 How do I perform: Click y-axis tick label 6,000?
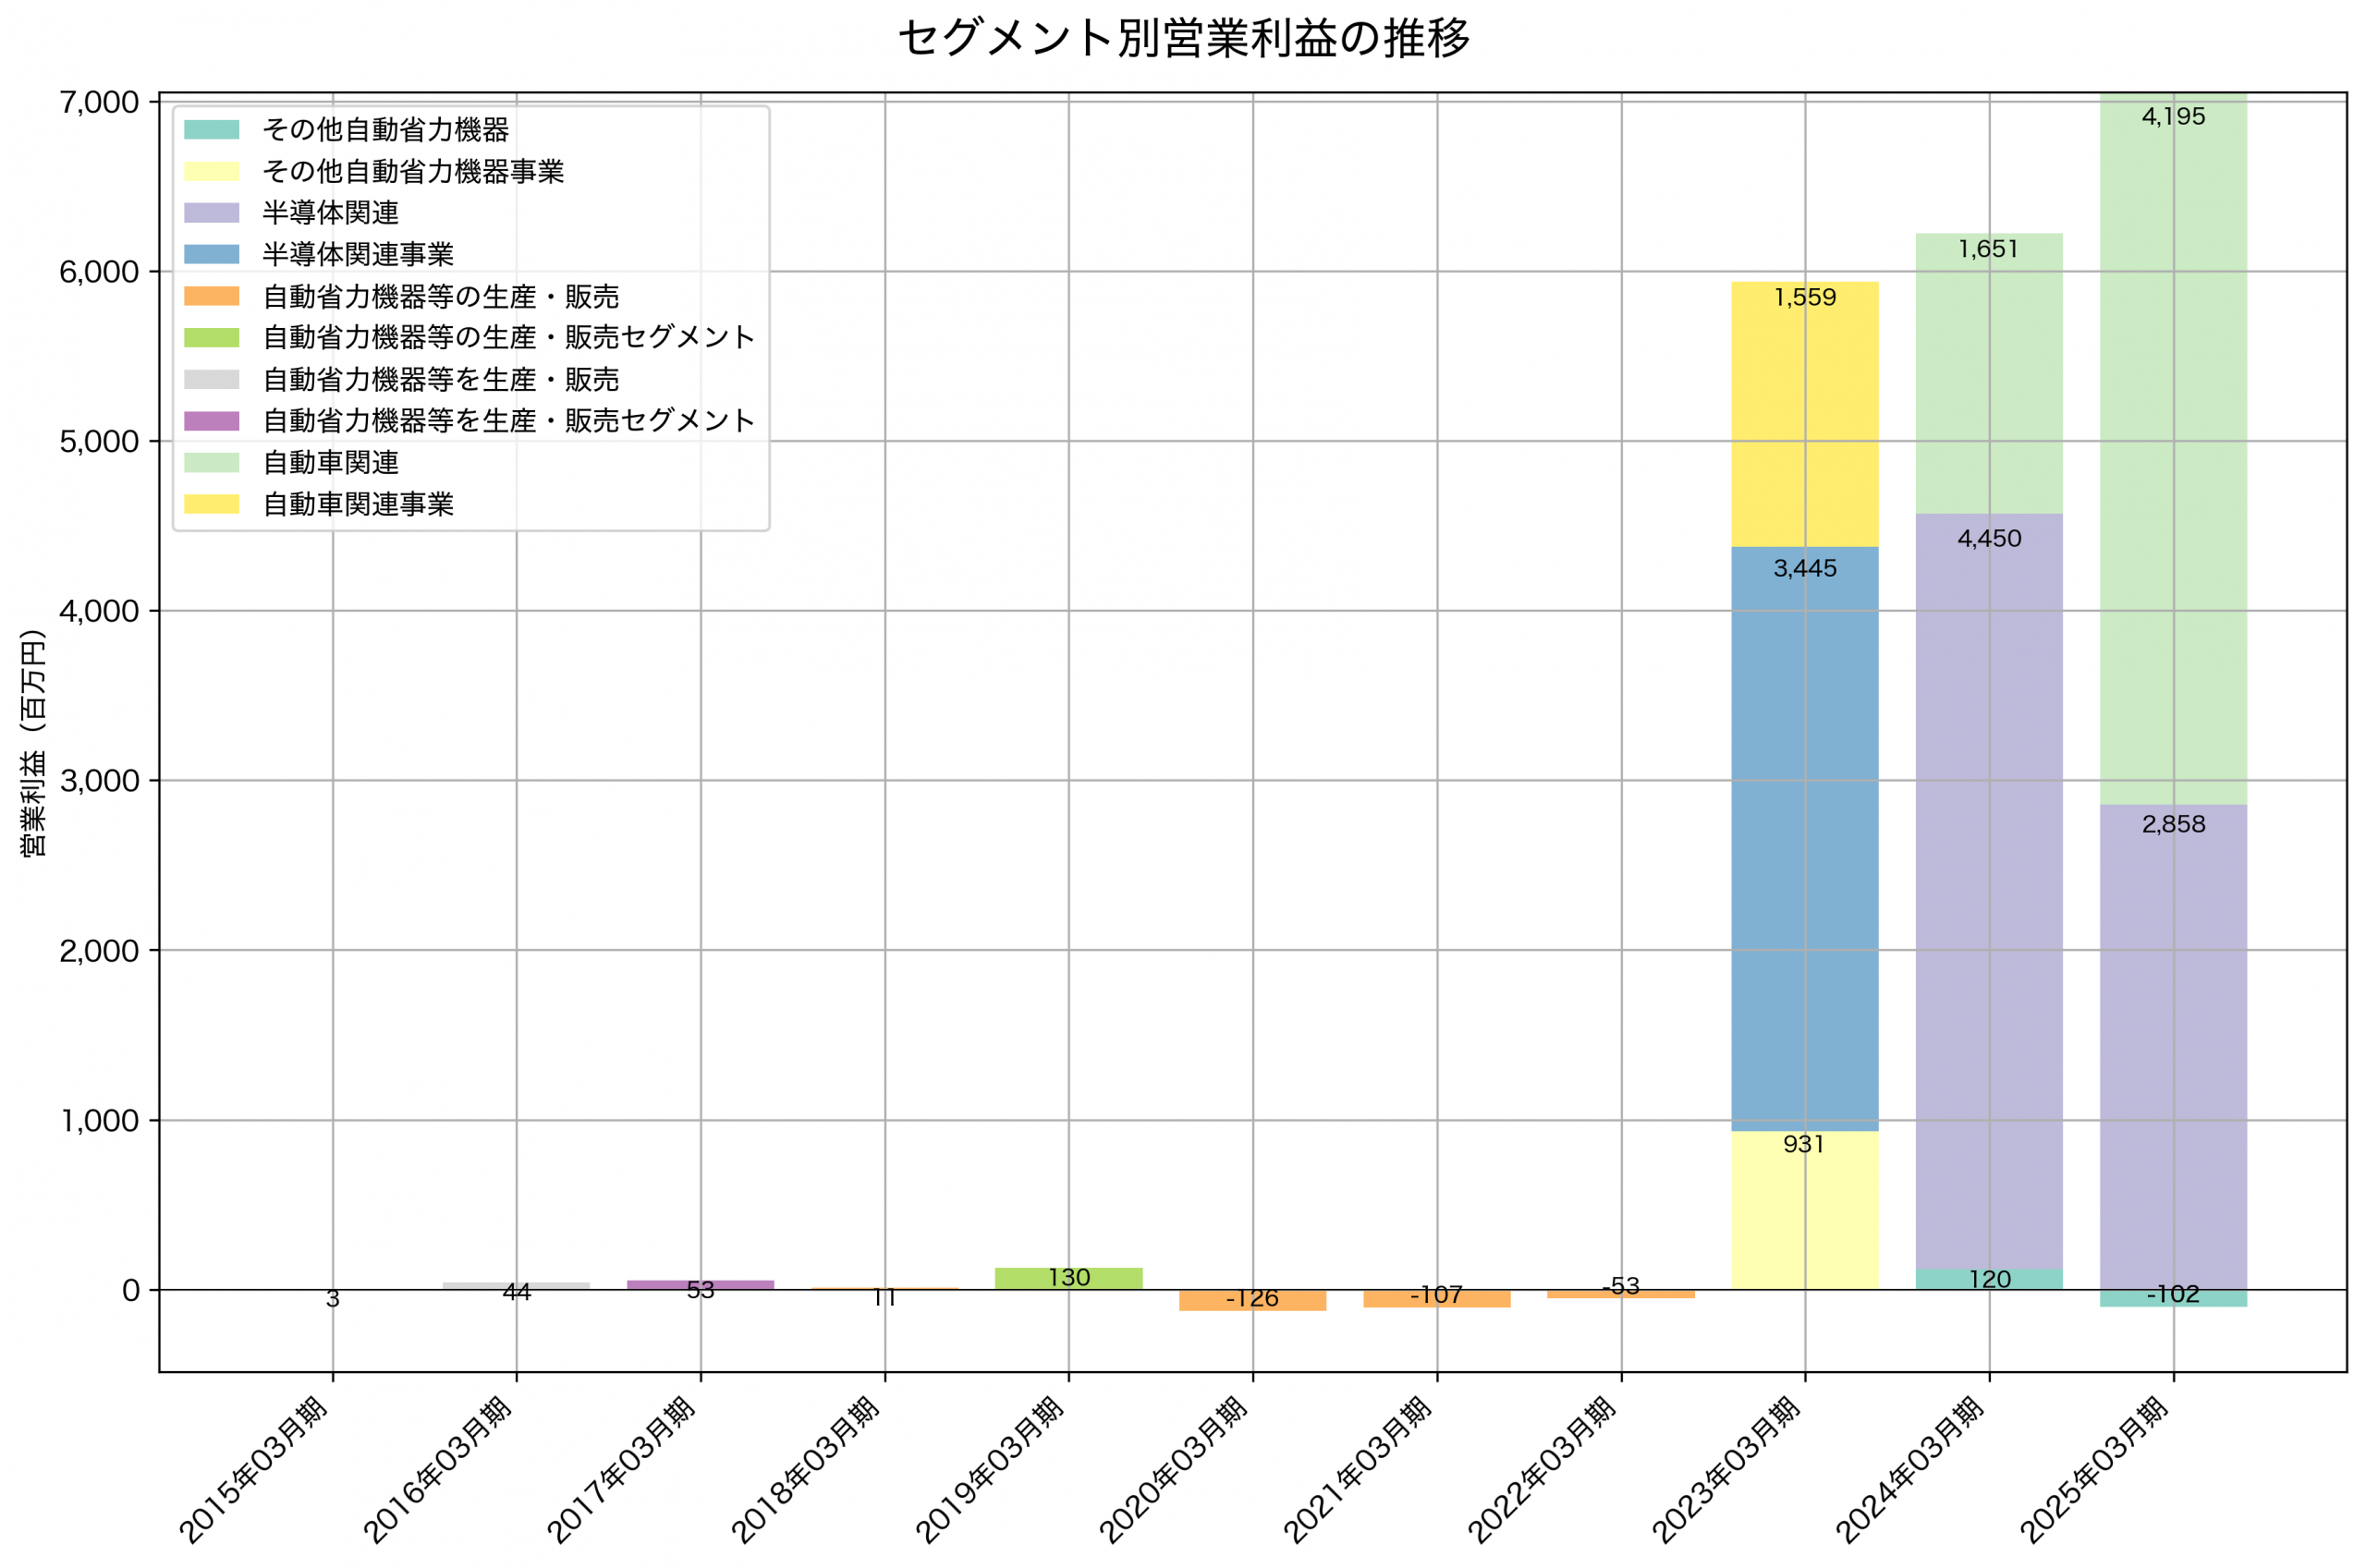(100, 272)
